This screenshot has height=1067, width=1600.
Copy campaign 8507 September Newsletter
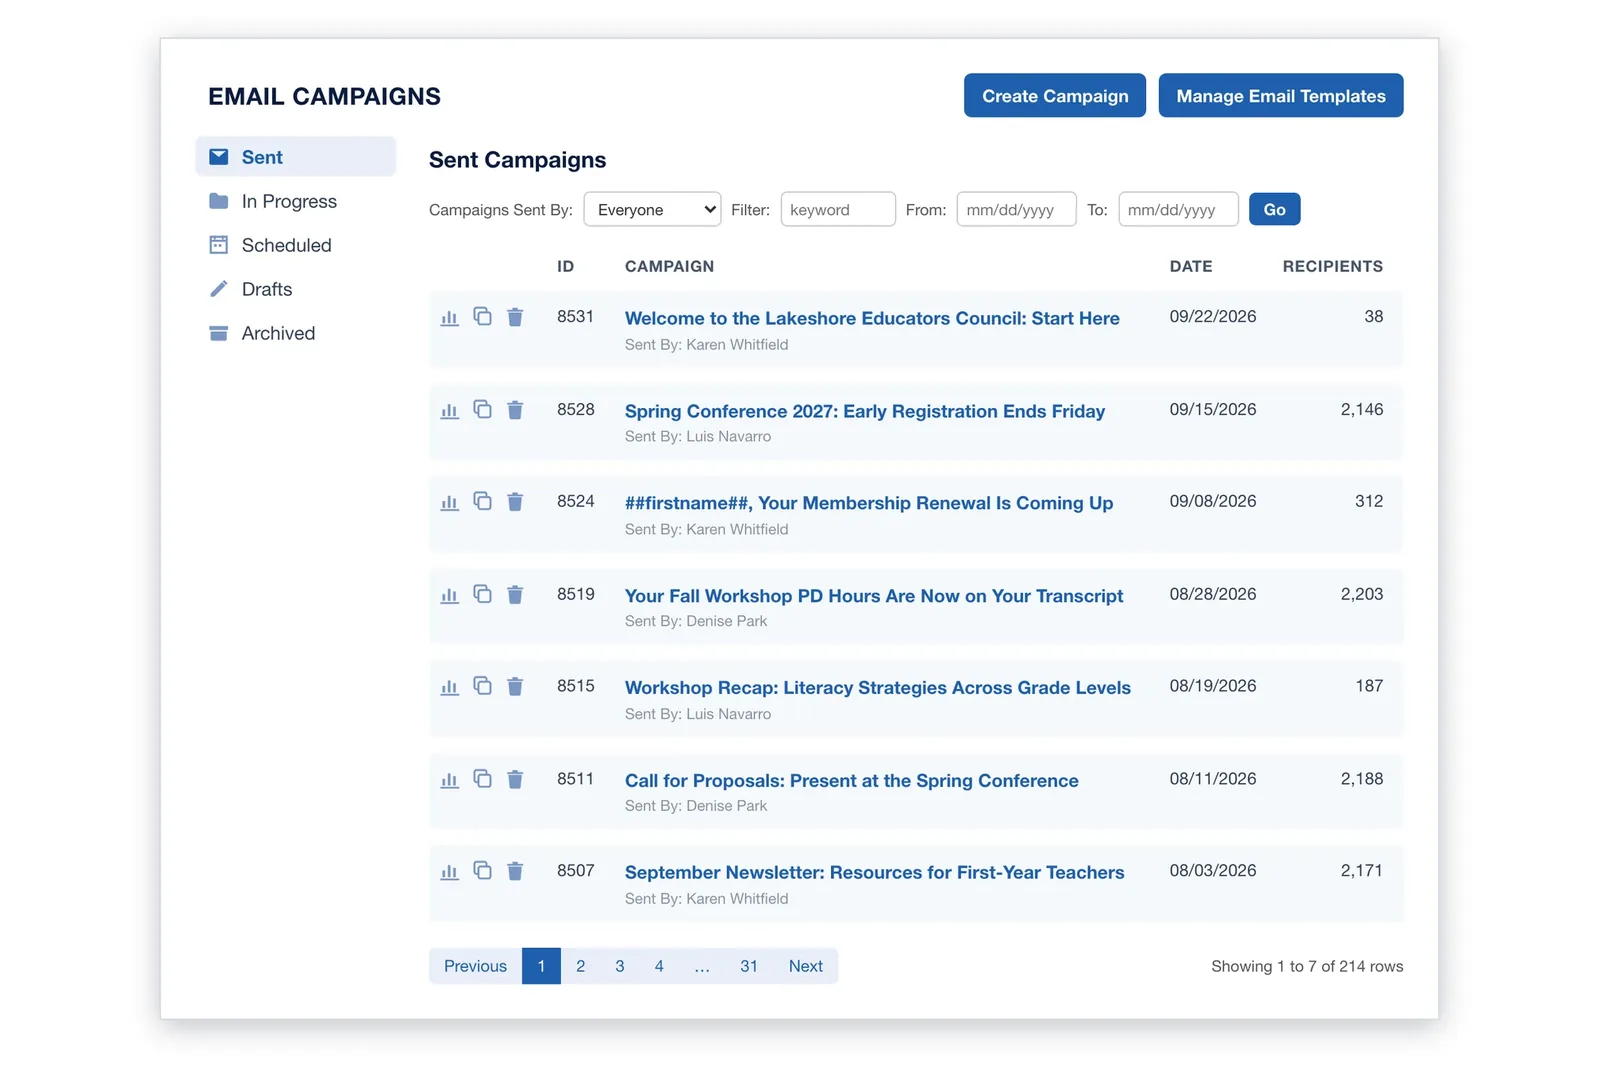tap(482, 870)
